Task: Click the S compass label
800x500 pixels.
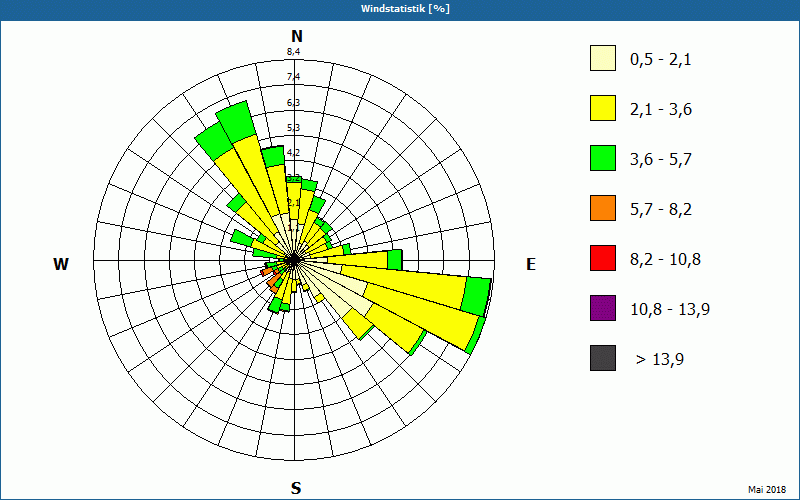Action: pos(296,488)
